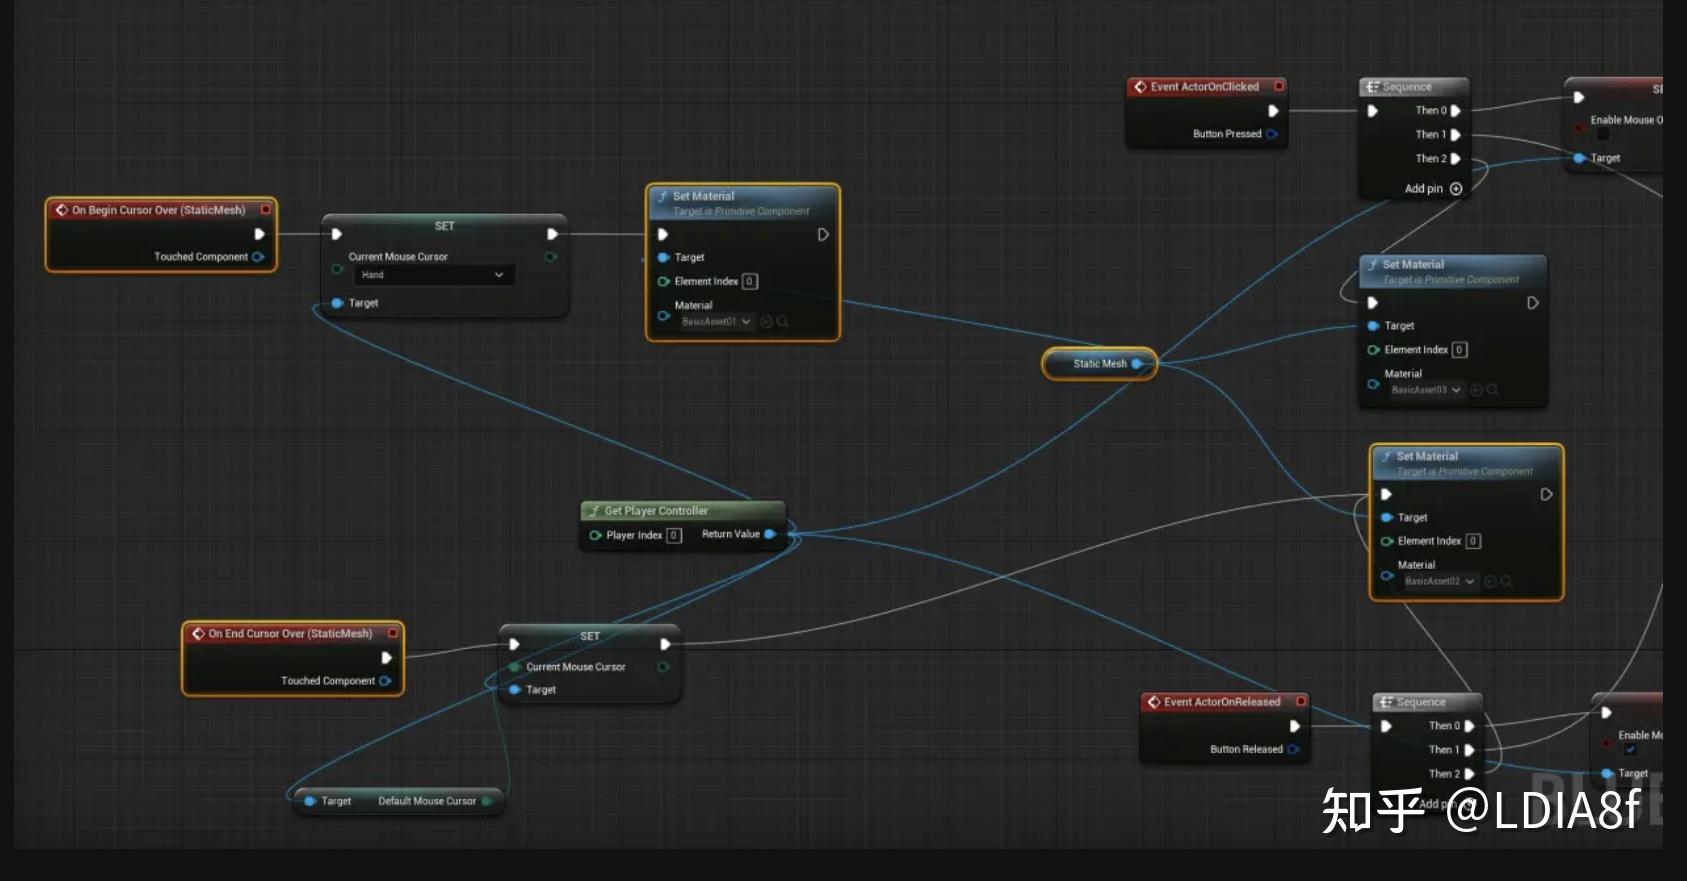Select the Default Mouse Cursor label
The image size is (1687, 881).
[x=427, y=801]
